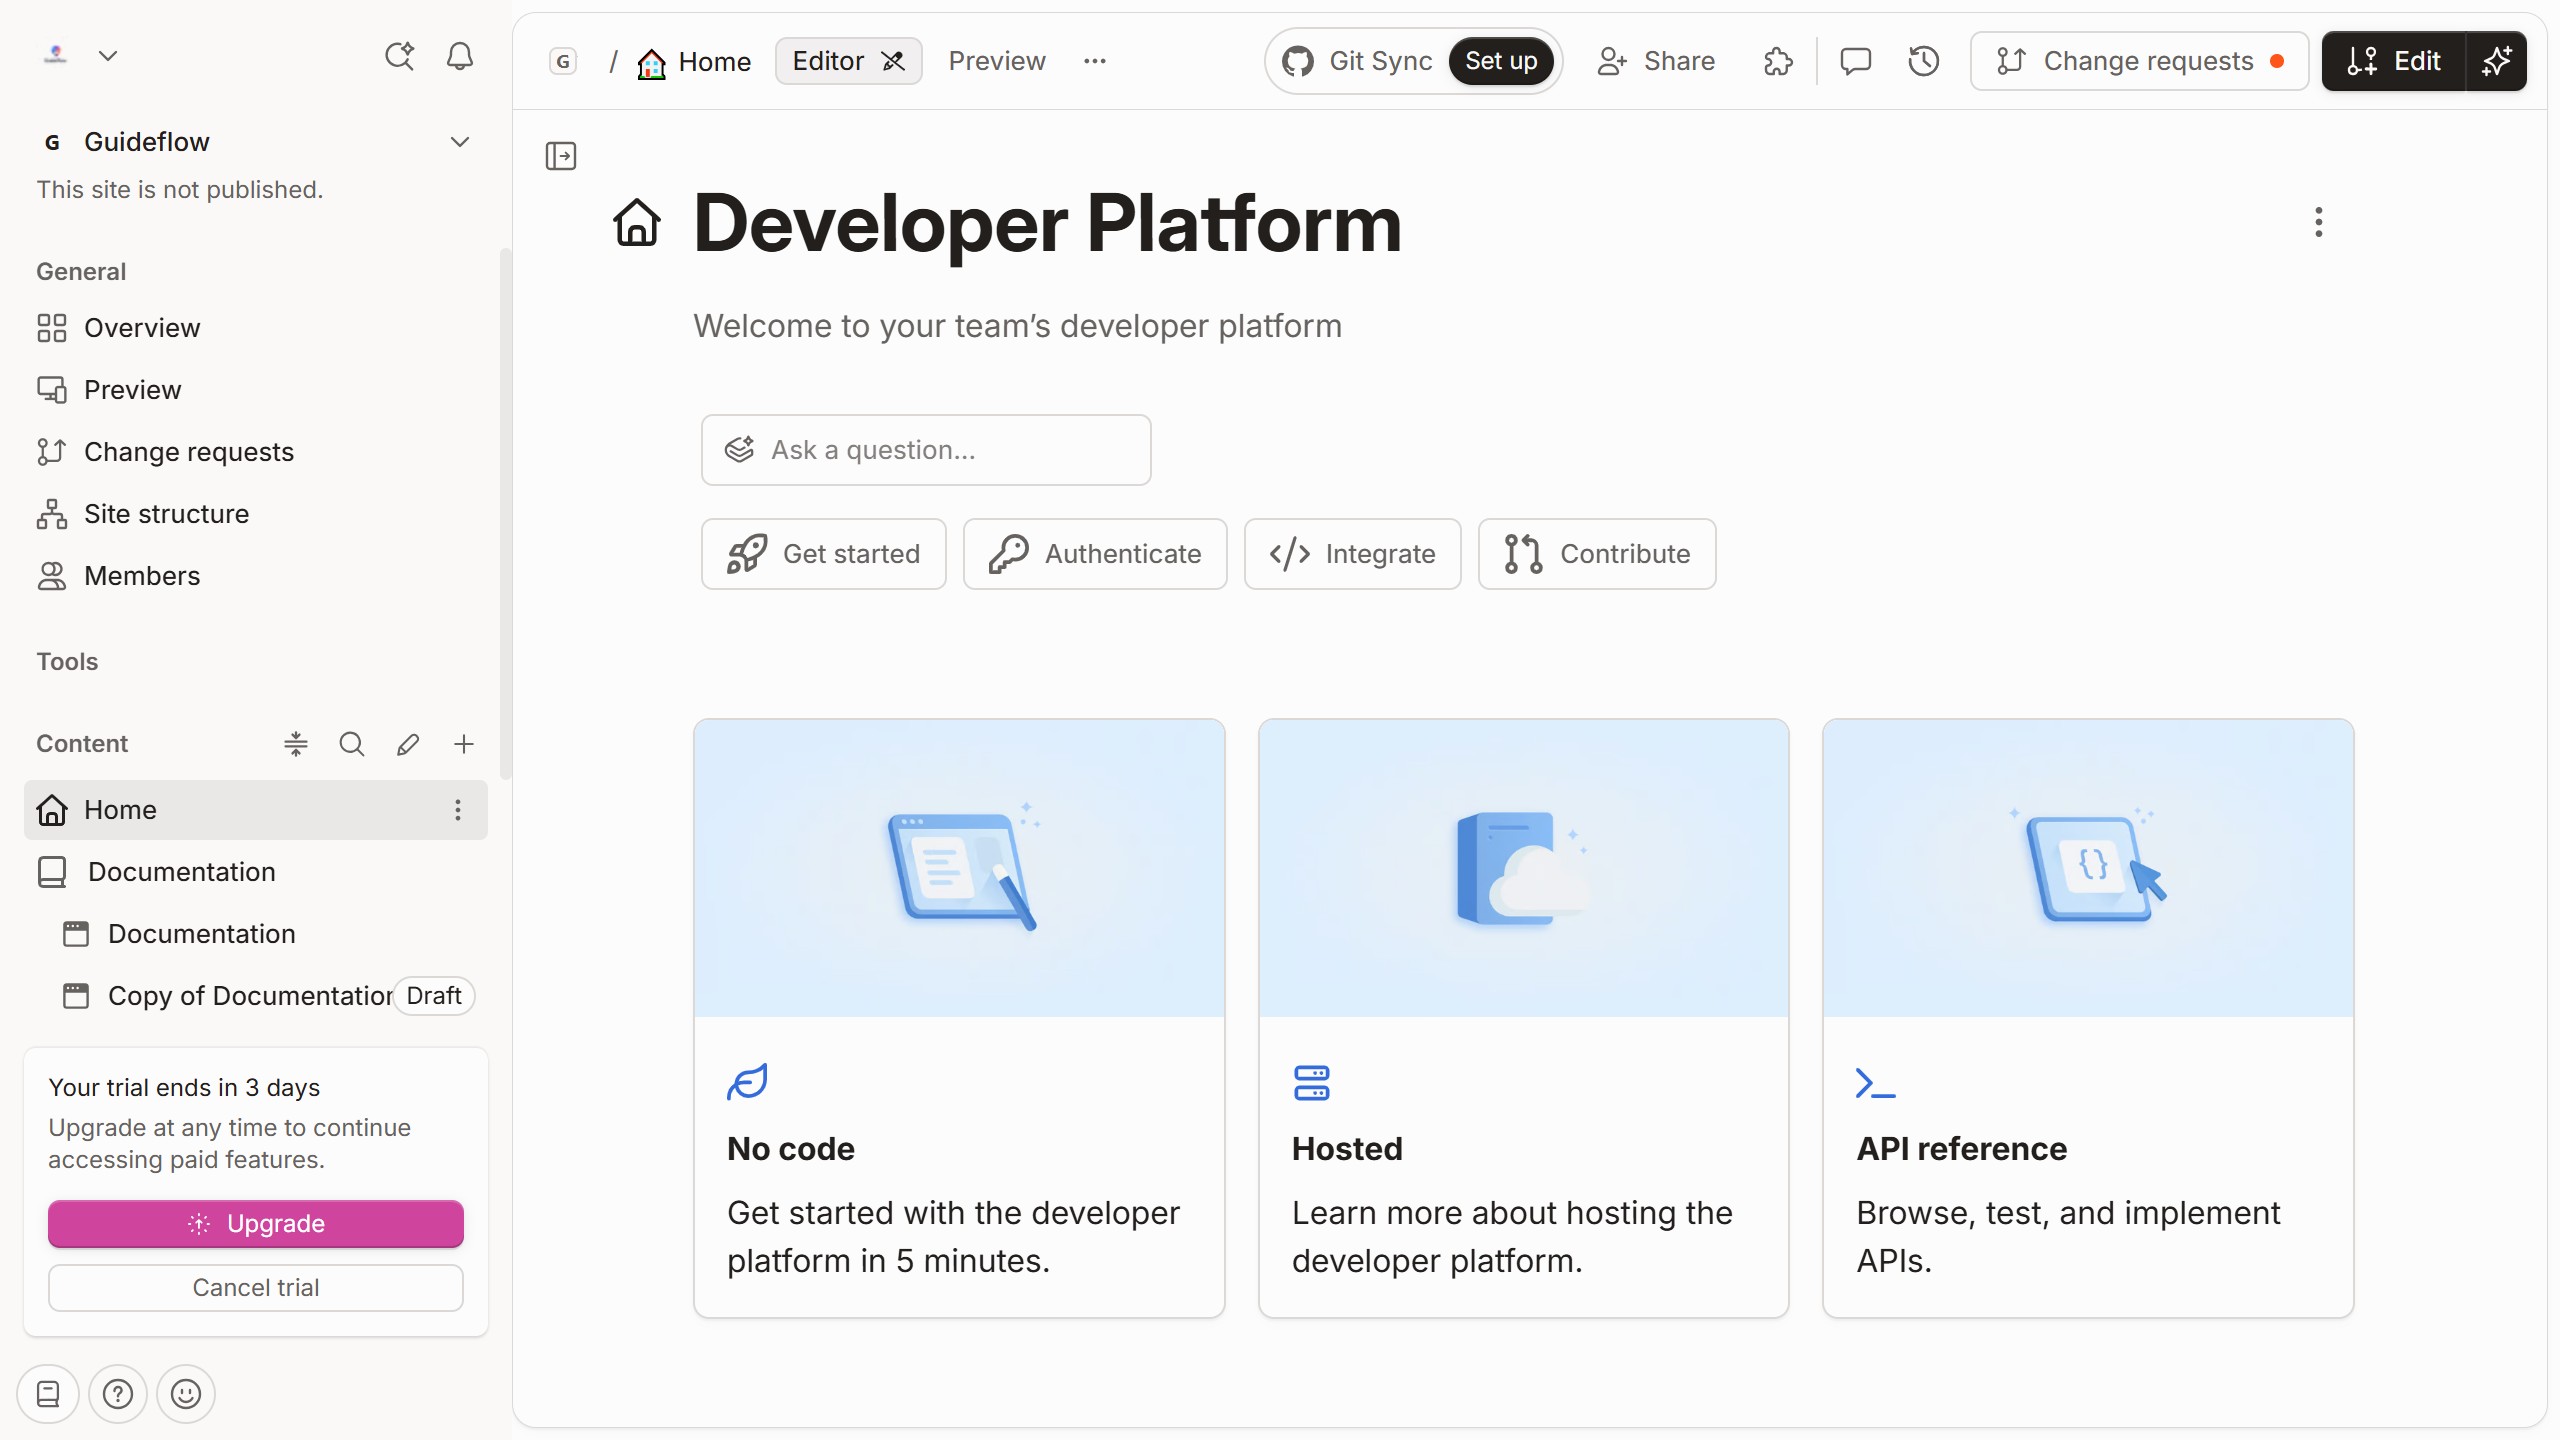This screenshot has height=1440, width=2560.
Task: Toggle the sidebar panel icon
Action: pos(561,156)
